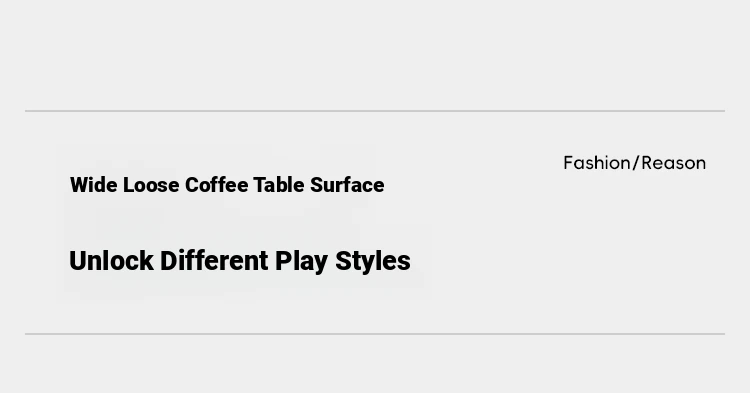Click the Fashion/Reason label
750x393 pixels.
tap(634, 163)
